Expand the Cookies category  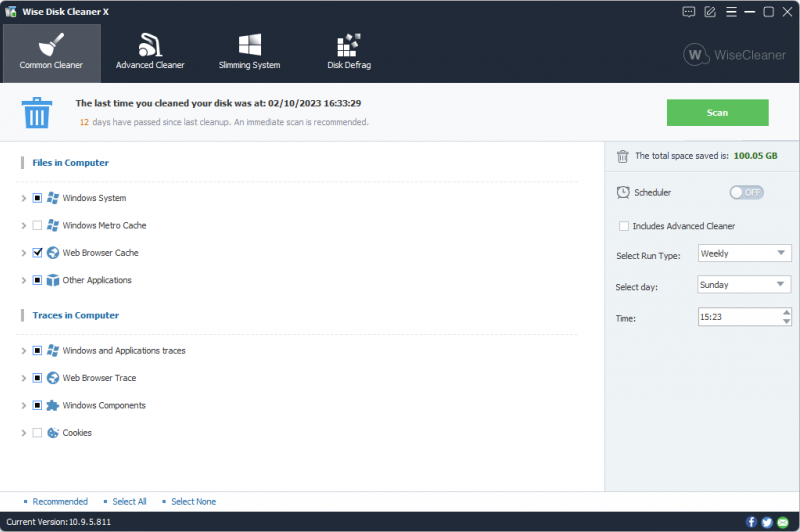point(23,433)
